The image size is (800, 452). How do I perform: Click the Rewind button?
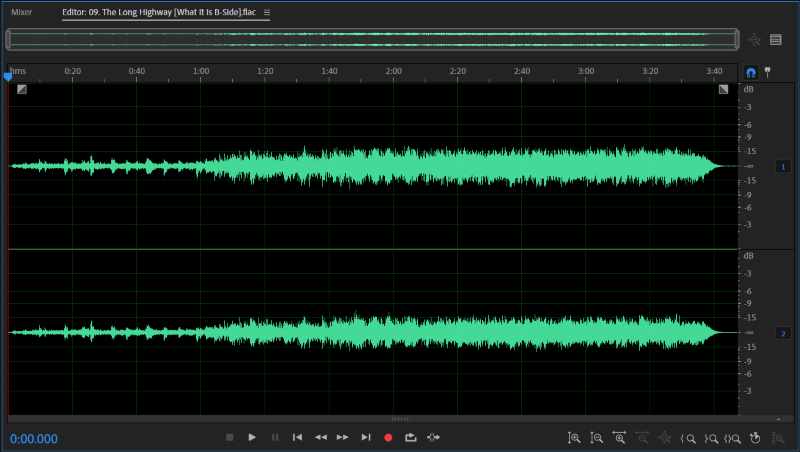click(320, 437)
